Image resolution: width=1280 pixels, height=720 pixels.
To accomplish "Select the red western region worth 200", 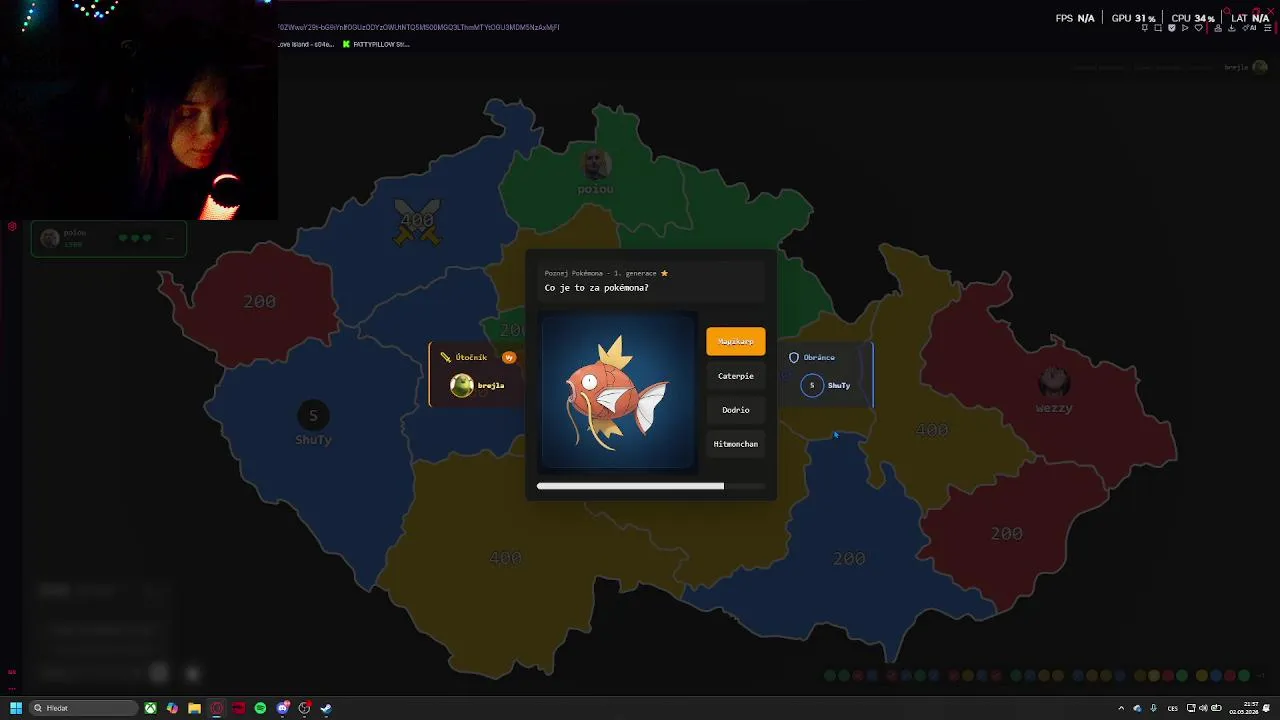I will pos(259,302).
